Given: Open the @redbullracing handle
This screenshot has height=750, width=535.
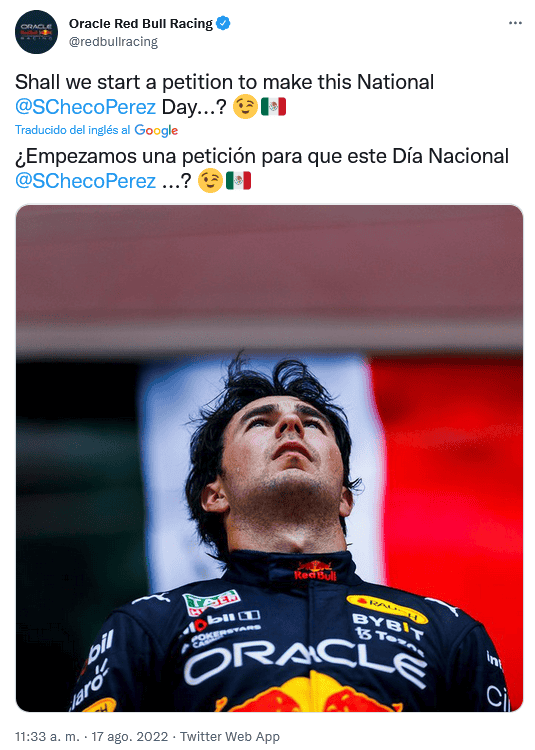Looking at the screenshot, I should pyautogui.click(x=113, y=42).
